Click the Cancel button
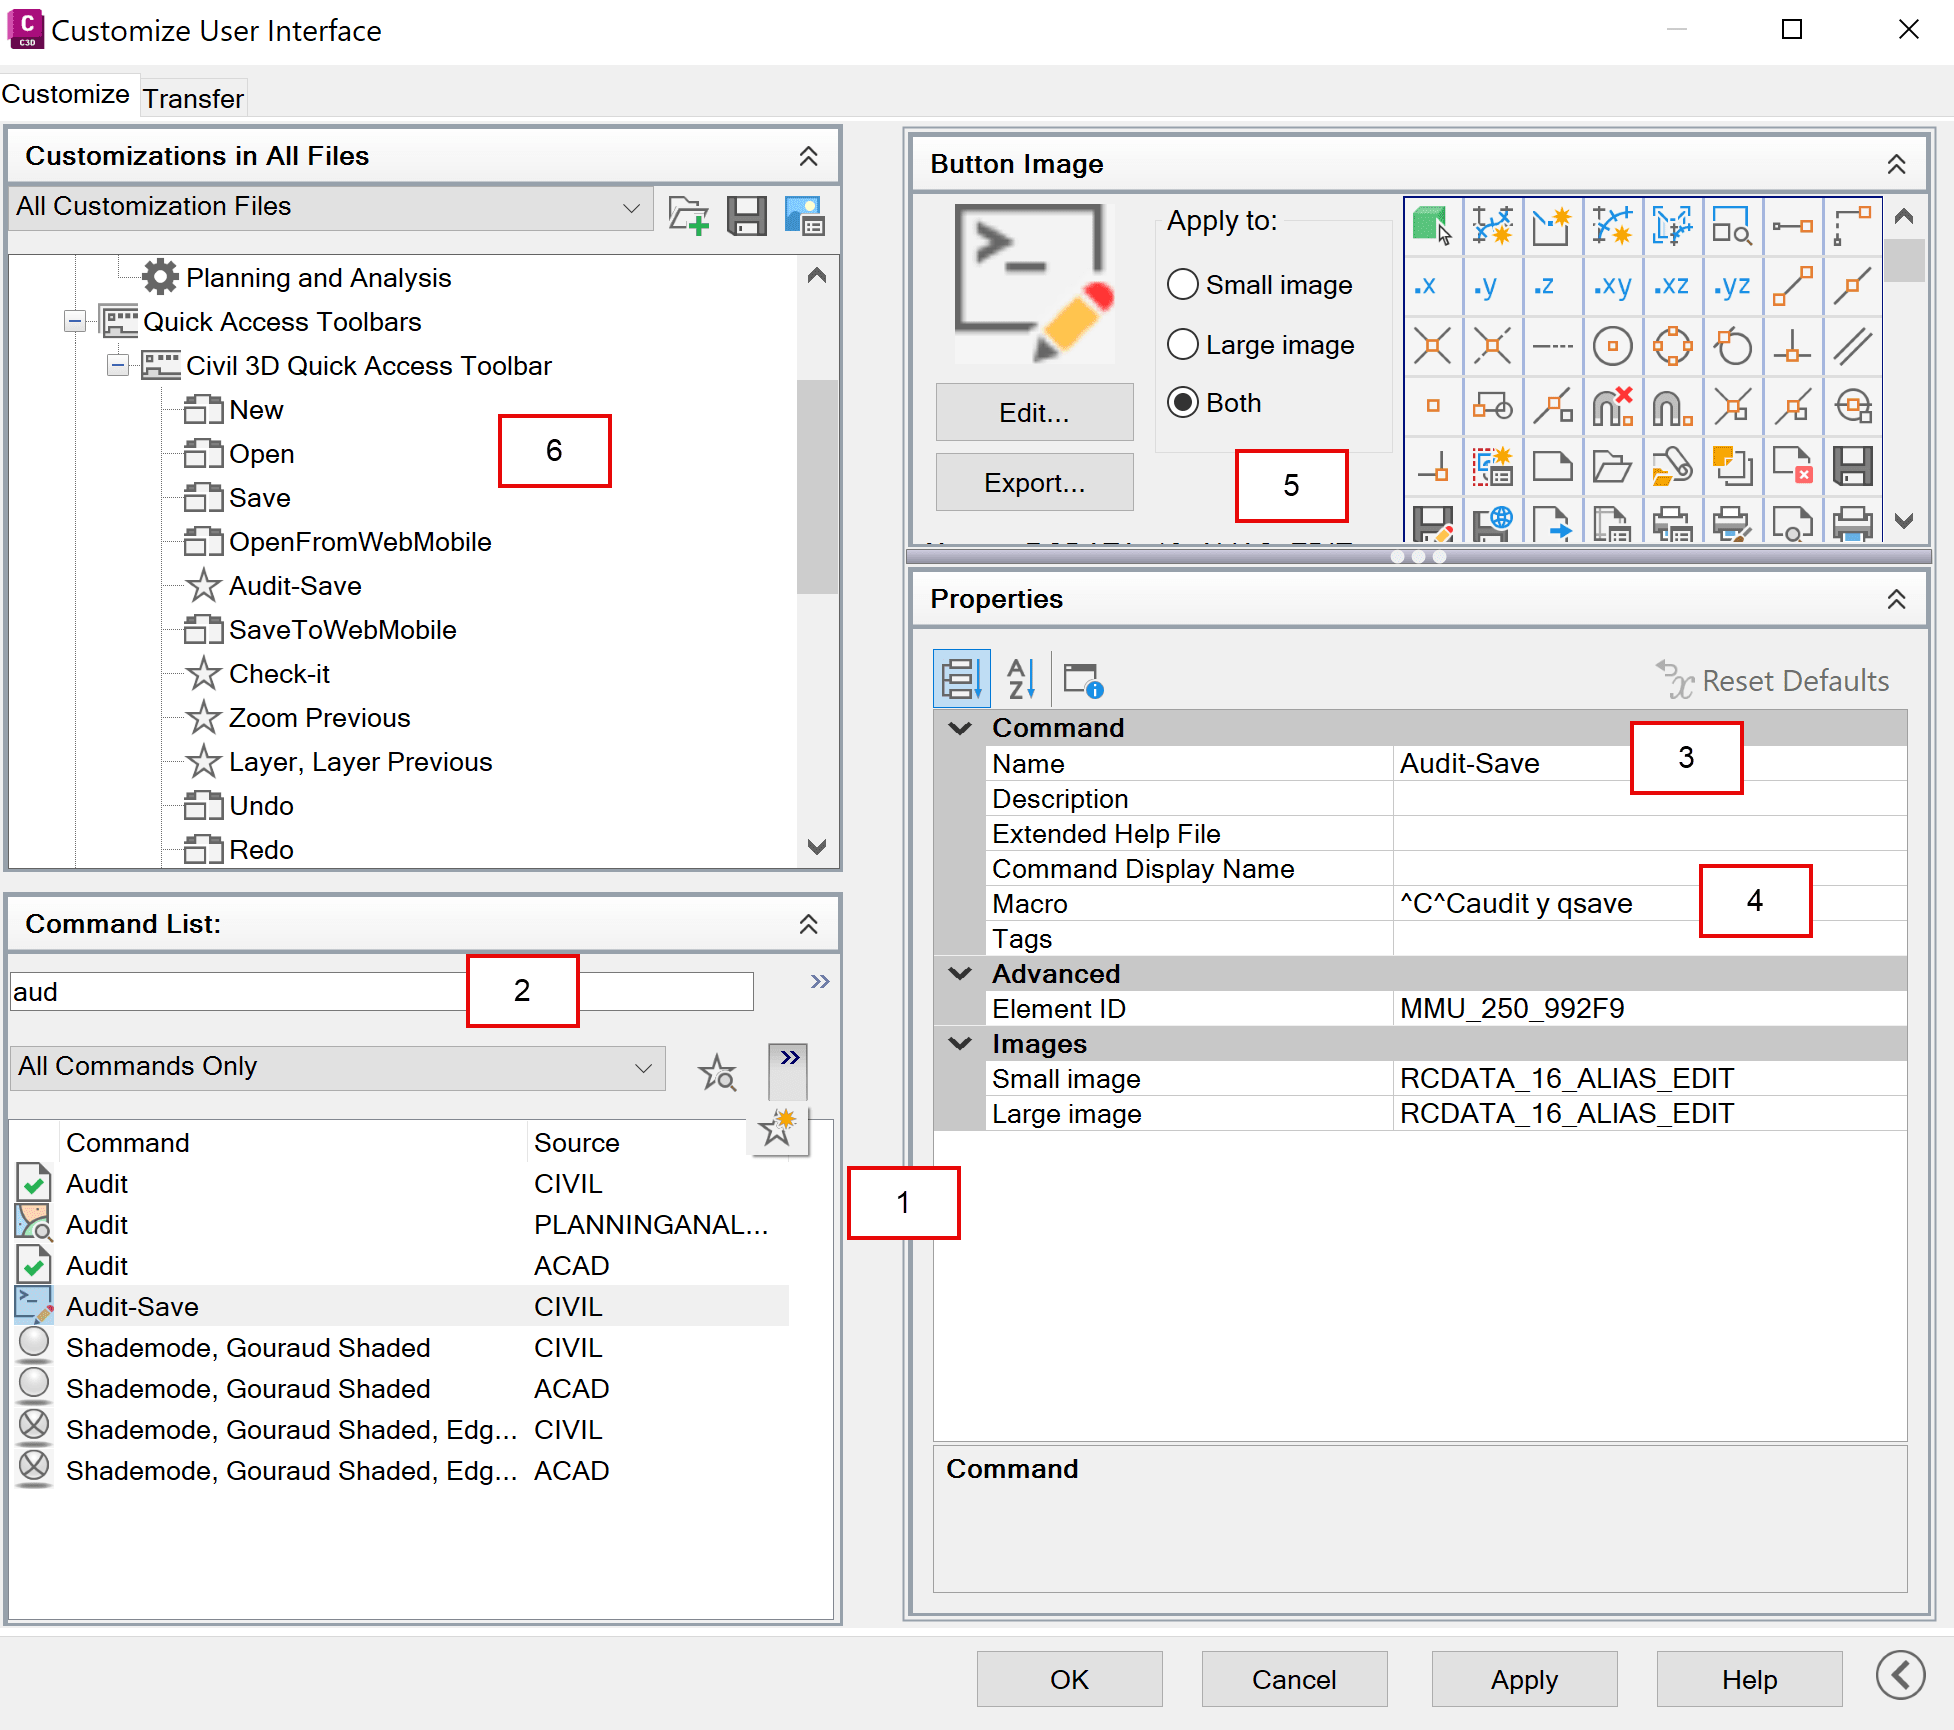Image resolution: width=1954 pixels, height=1730 pixels. click(1294, 1679)
